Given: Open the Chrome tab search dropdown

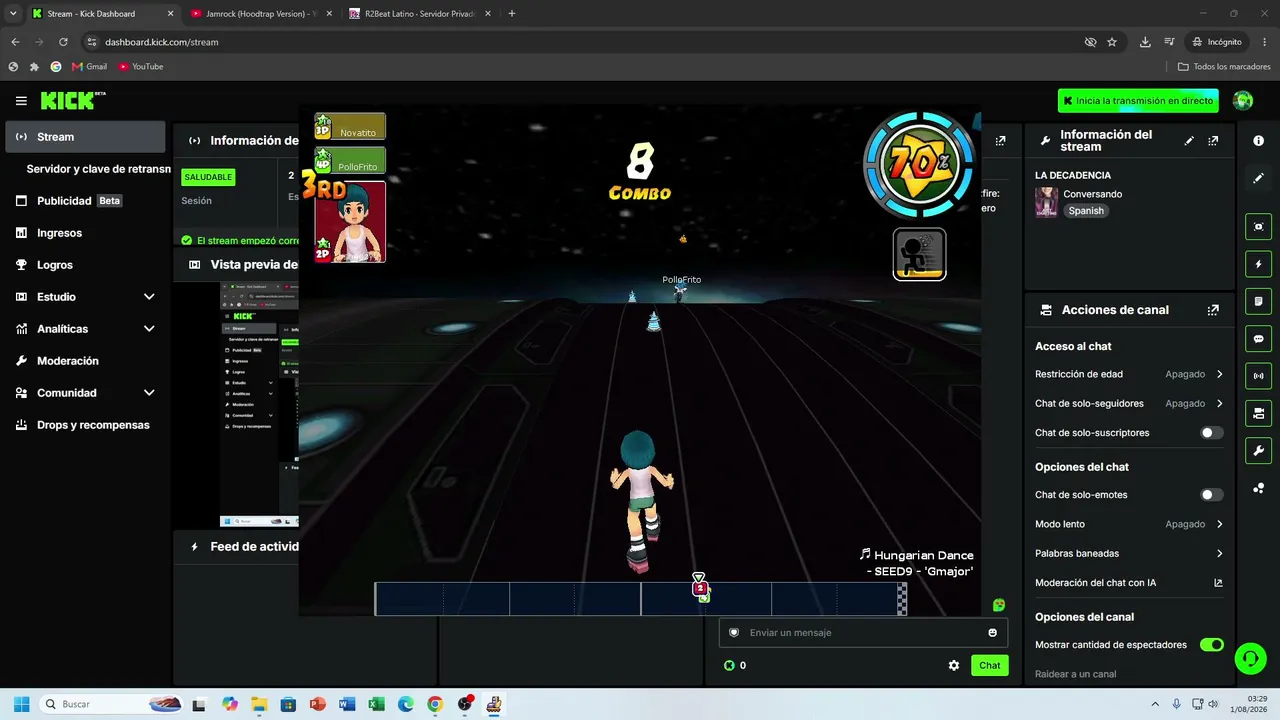Looking at the screenshot, I should [x=13, y=14].
